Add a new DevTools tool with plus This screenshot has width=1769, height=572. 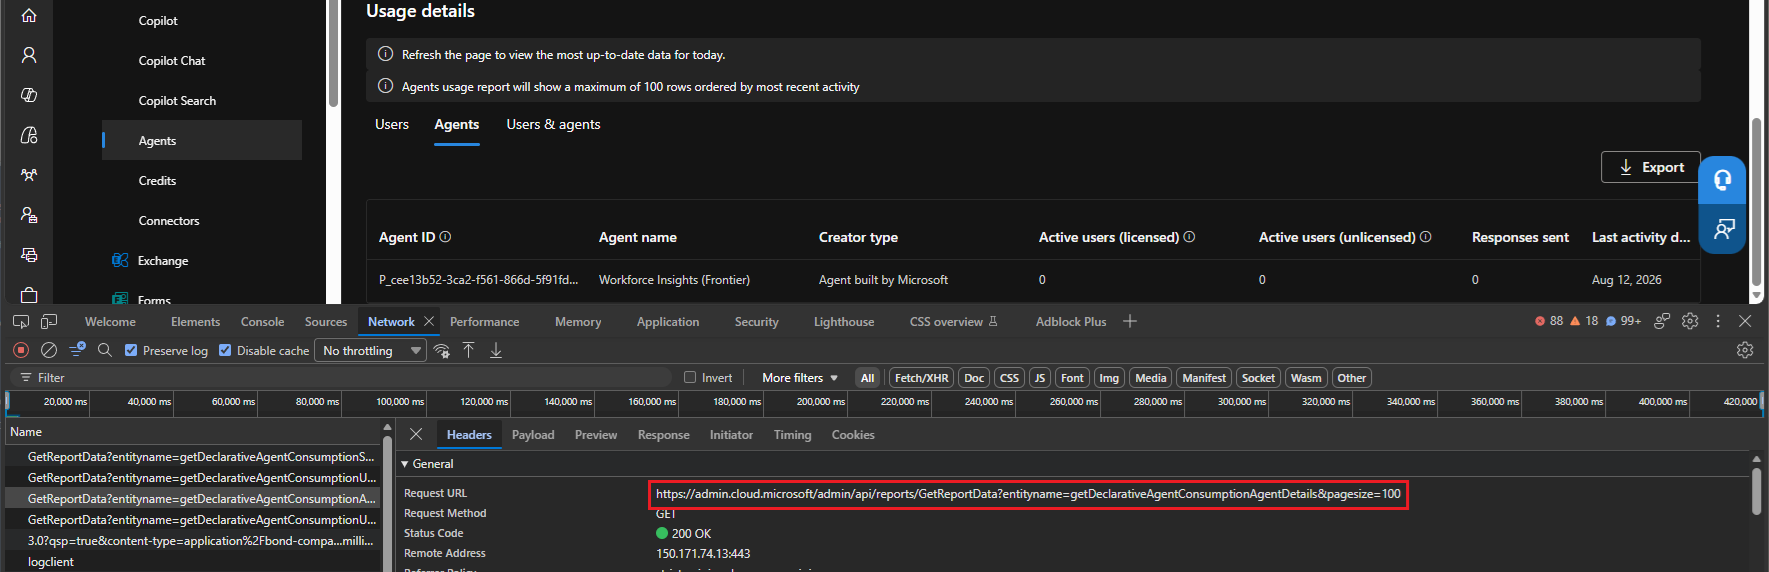[x=1130, y=321]
